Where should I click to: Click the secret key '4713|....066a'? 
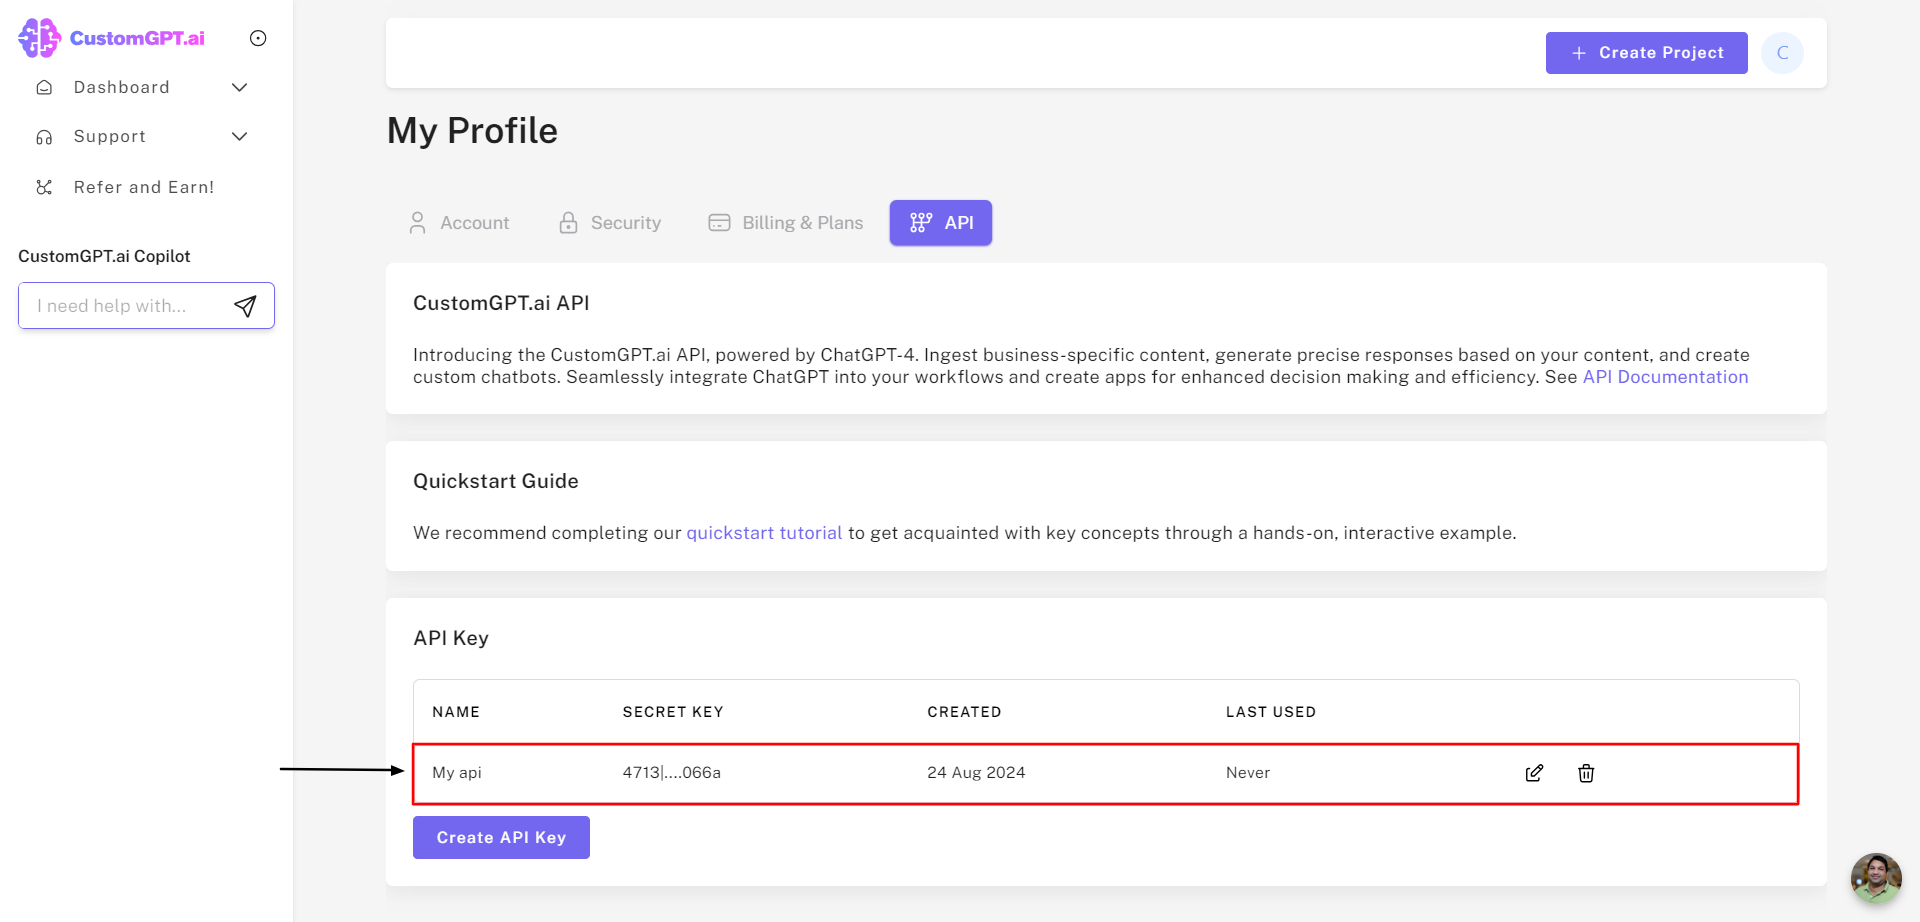click(672, 773)
